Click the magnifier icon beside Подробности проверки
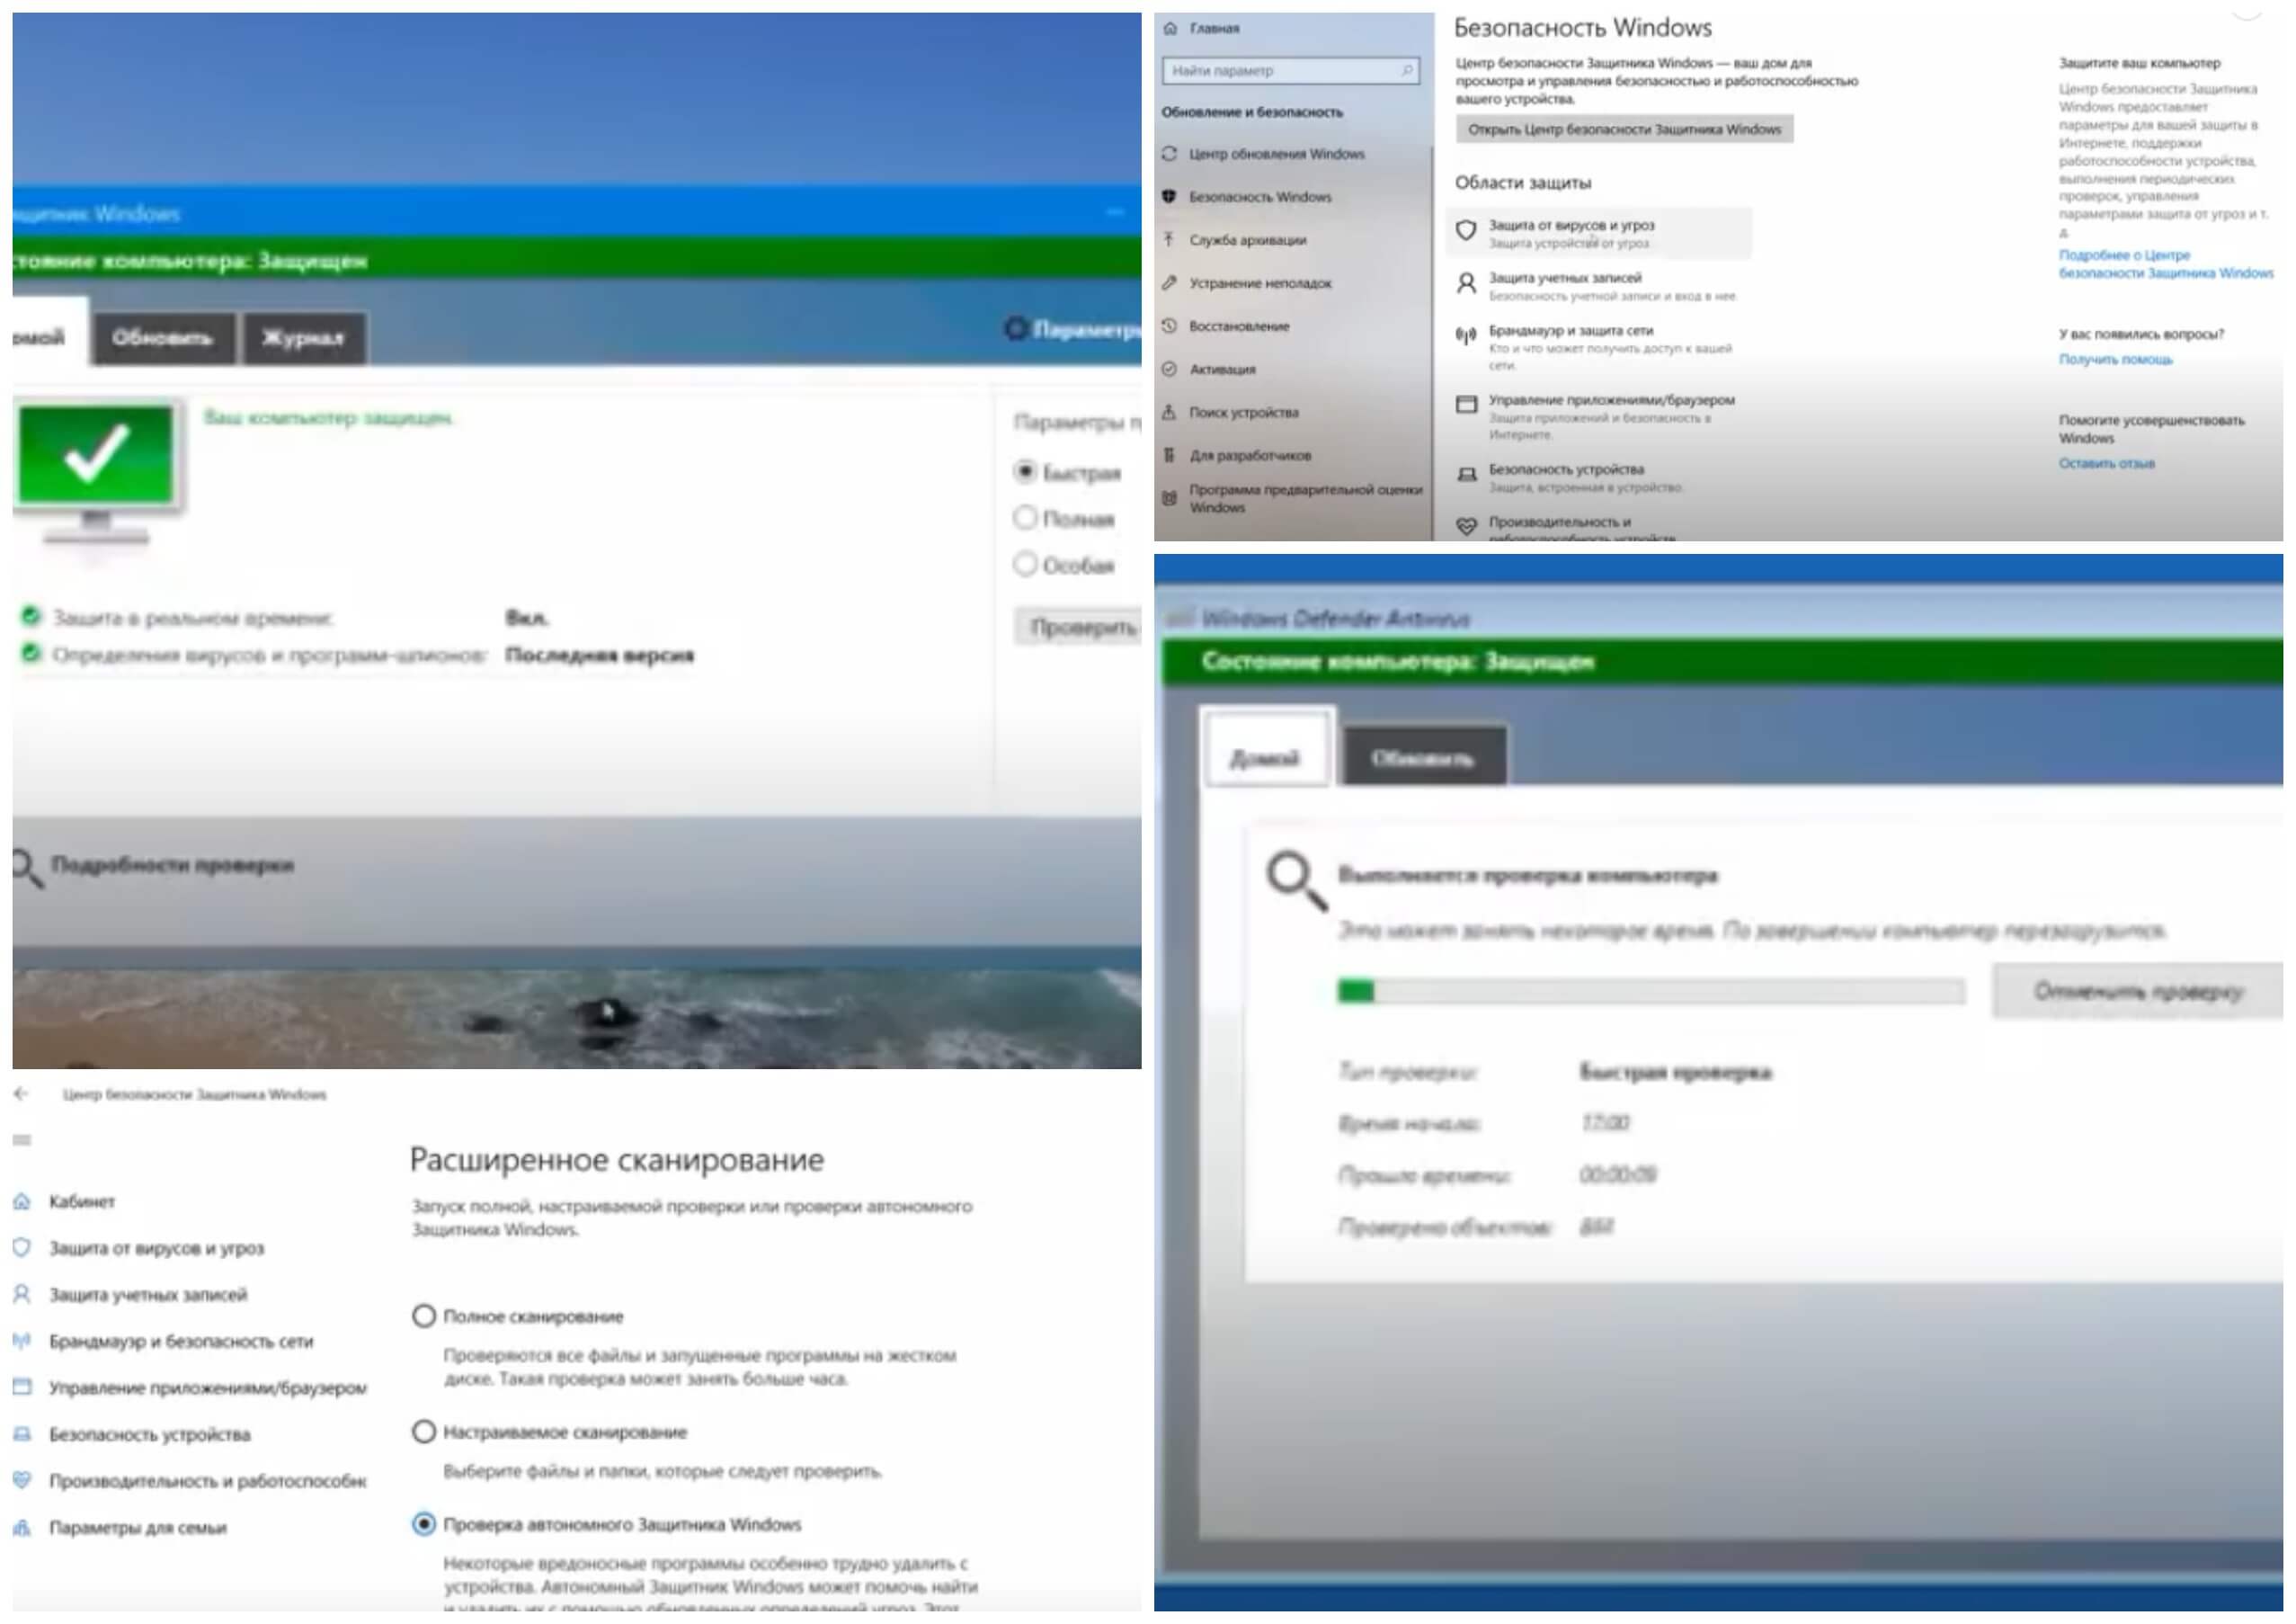The height and width of the screenshot is (1624, 2296). click(27, 868)
